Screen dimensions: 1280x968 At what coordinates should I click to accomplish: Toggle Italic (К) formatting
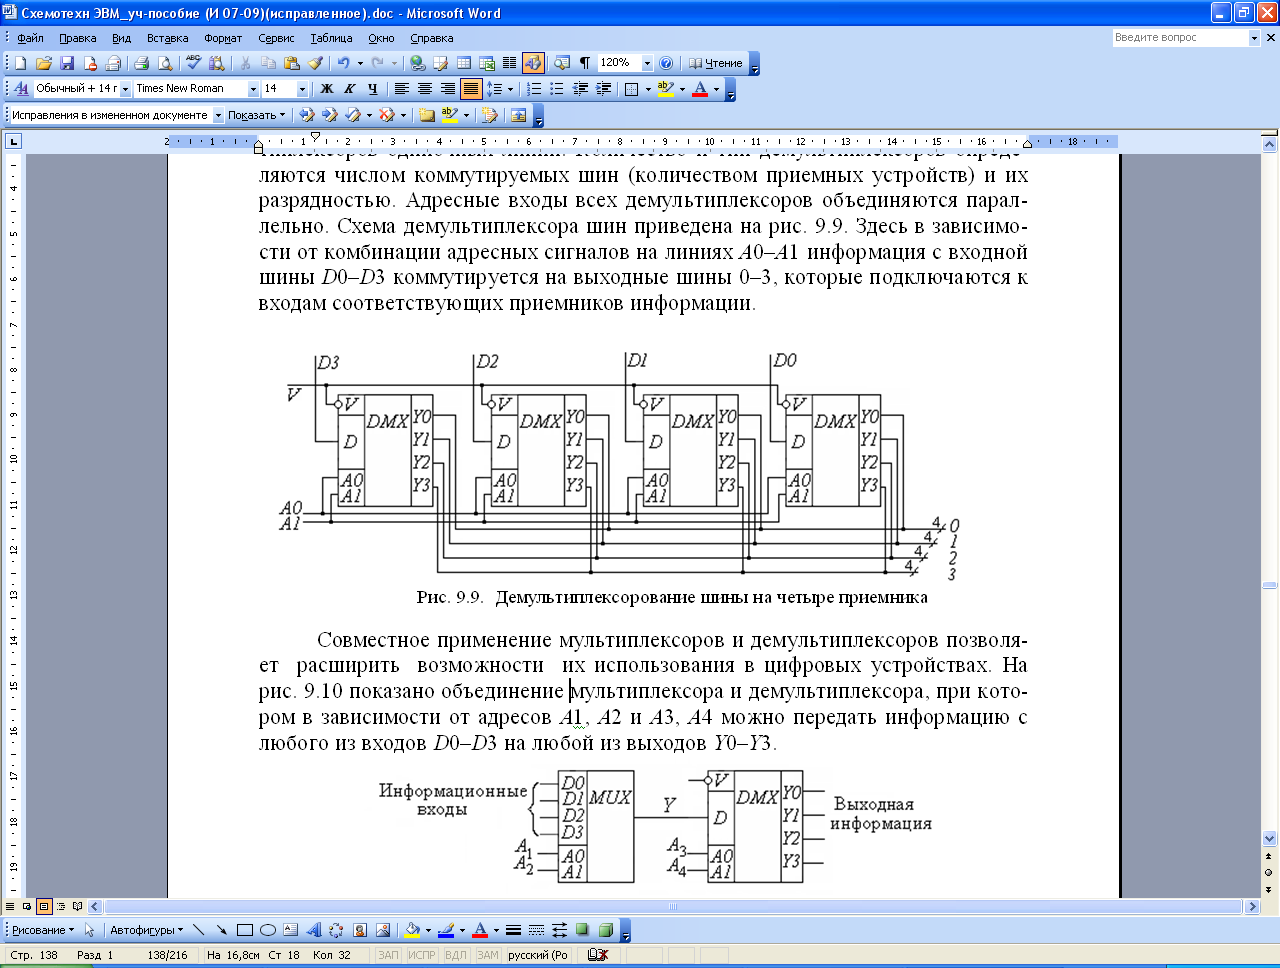[x=350, y=89]
